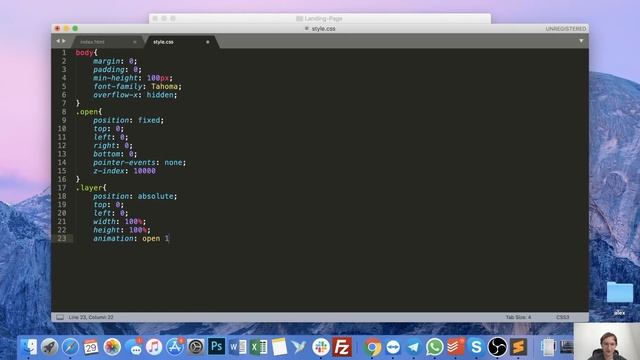Click the body selector on line 1
Screen dimensions: 640x360
coord(84,53)
